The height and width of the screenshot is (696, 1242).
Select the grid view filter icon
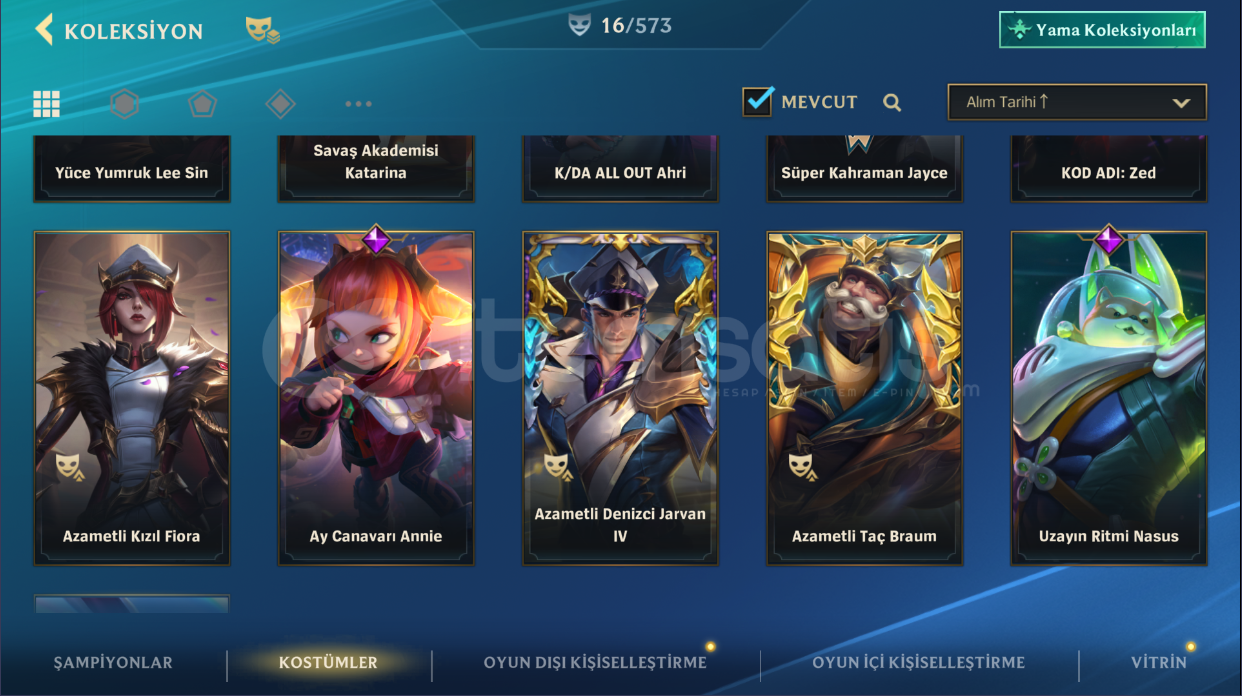(46, 103)
